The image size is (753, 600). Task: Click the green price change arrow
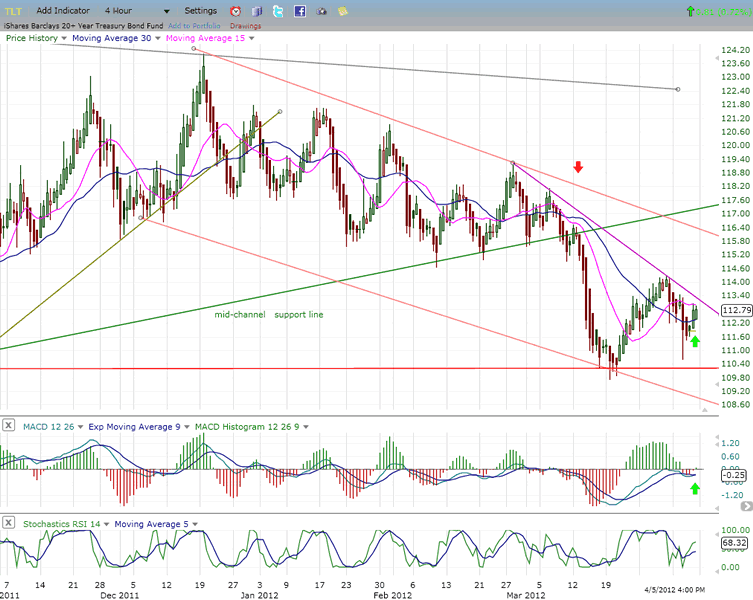[691, 11]
